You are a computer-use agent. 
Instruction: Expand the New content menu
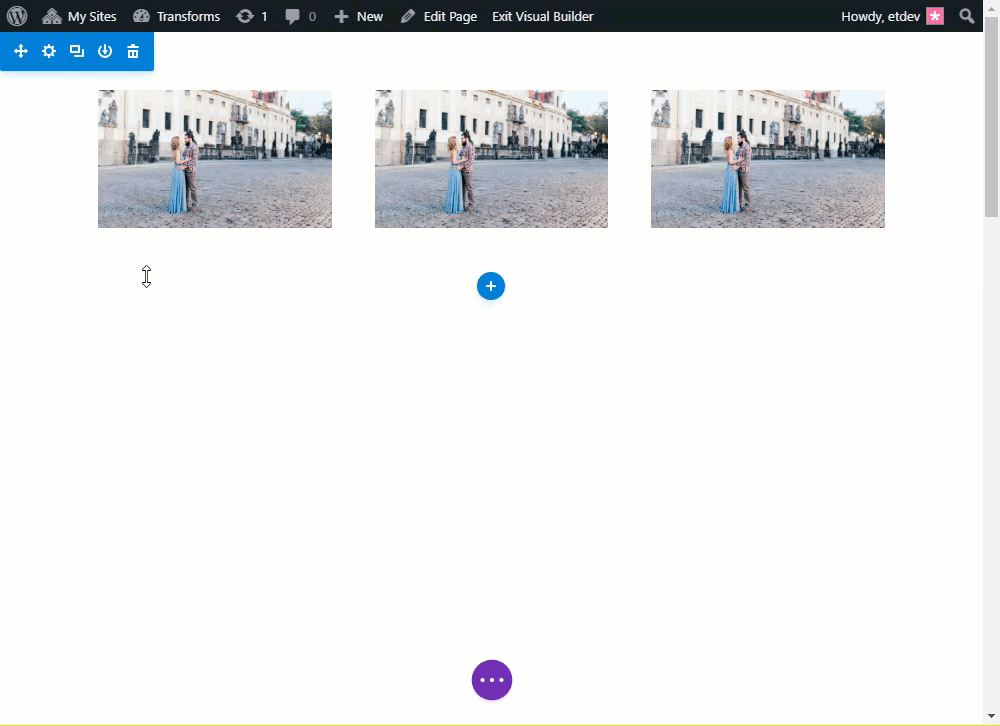coord(358,16)
